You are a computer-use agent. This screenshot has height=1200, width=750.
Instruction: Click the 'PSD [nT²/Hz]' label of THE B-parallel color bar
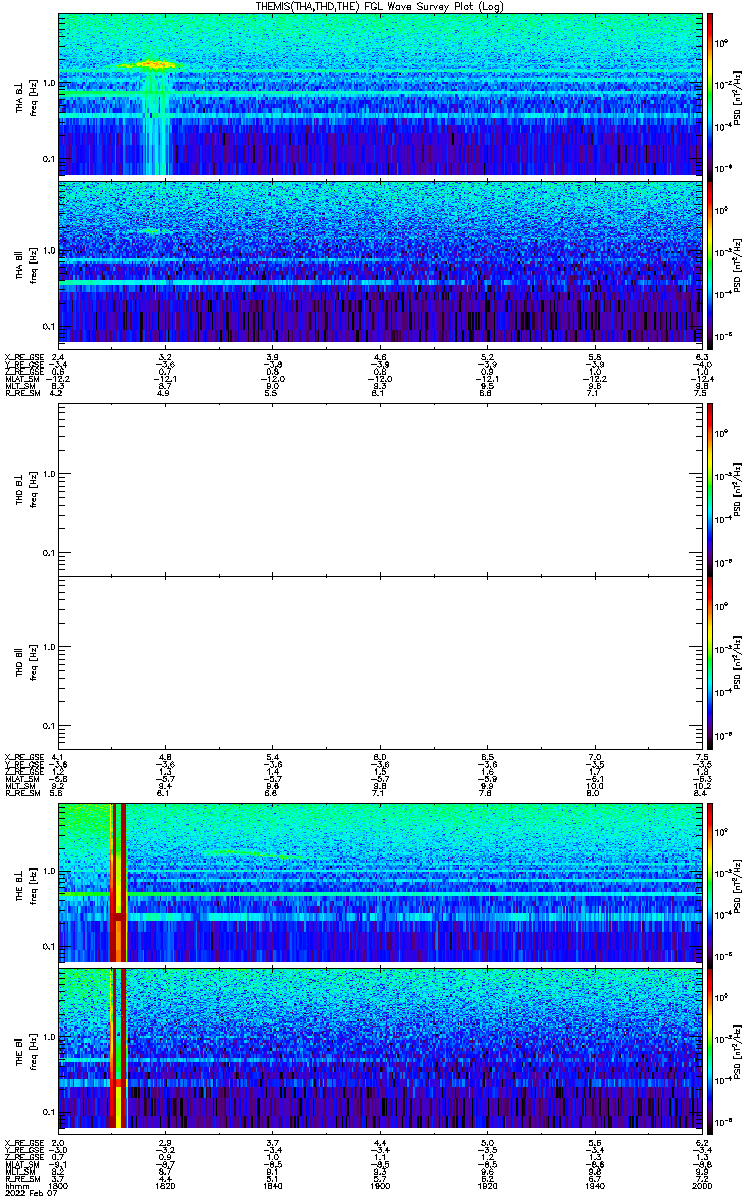coord(738,1050)
